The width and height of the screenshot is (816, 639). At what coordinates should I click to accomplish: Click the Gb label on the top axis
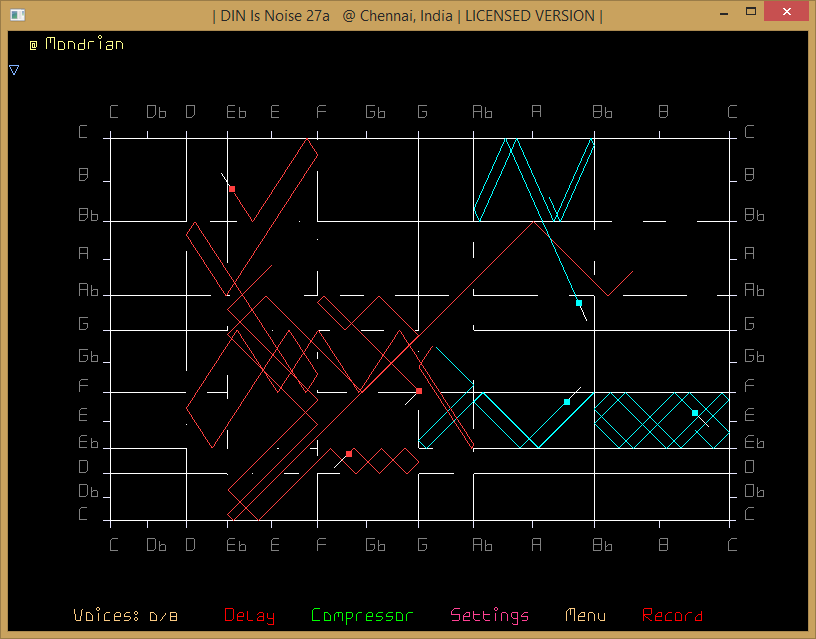click(375, 112)
